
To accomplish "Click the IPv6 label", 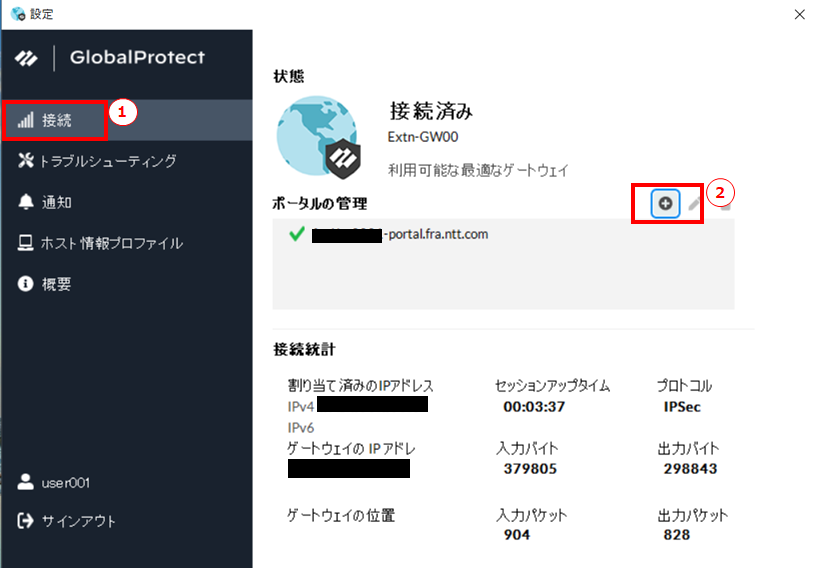I will [301, 428].
